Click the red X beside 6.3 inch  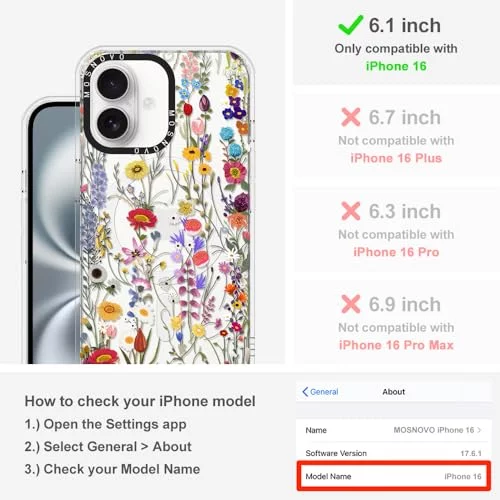(351, 211)
